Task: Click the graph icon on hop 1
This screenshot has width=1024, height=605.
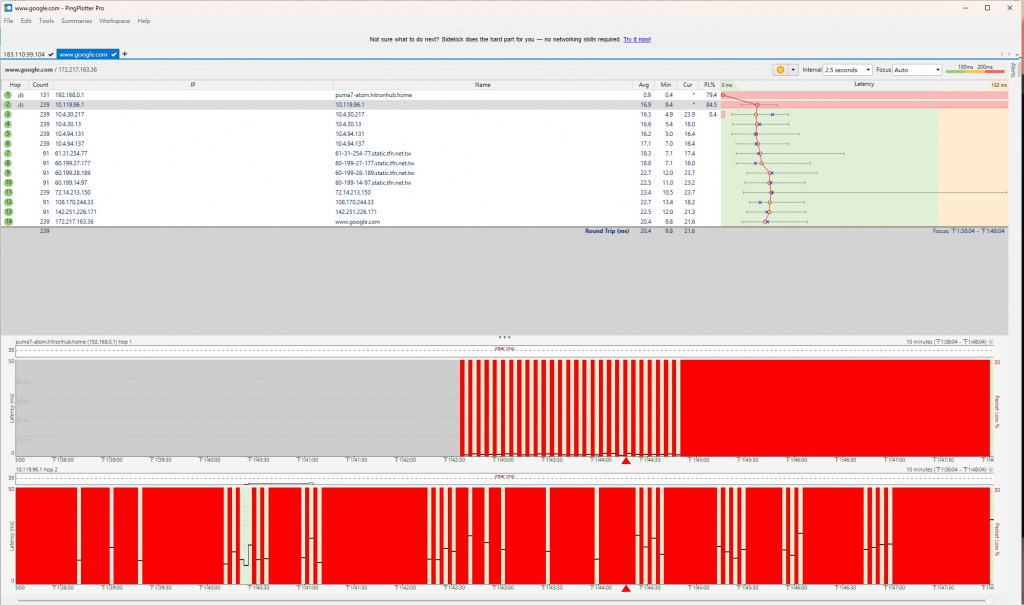Action: (x=21, y=95)
